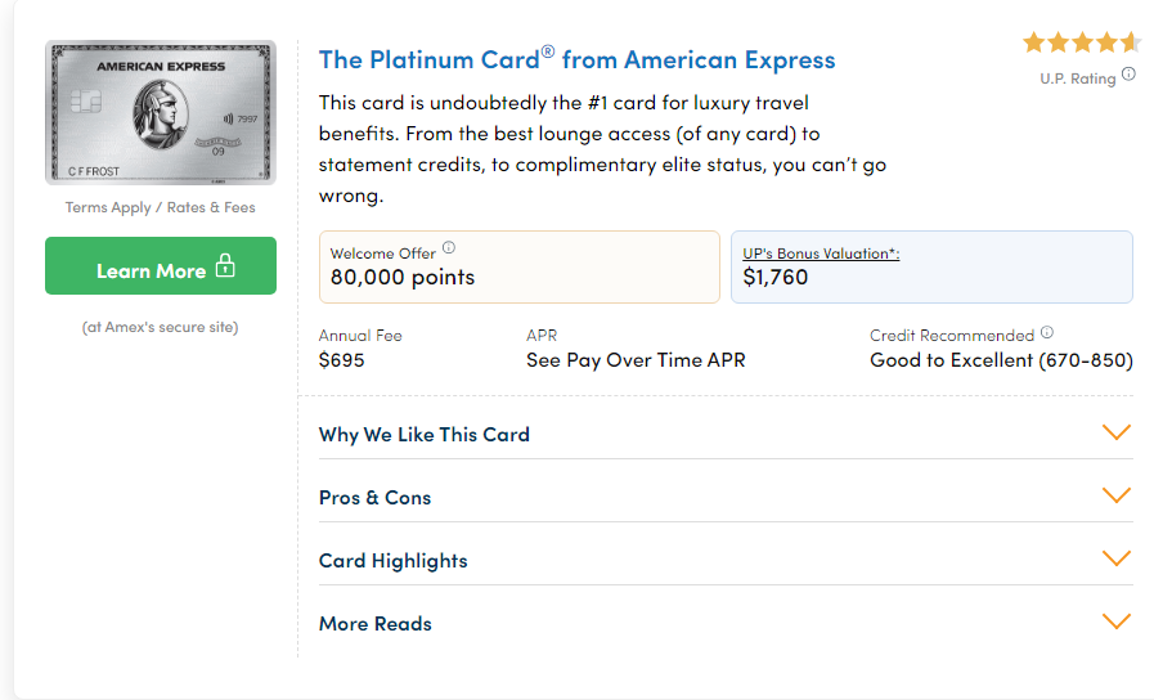
Task: Expand the Card Highlights chevron
Action: (1116, 559)
